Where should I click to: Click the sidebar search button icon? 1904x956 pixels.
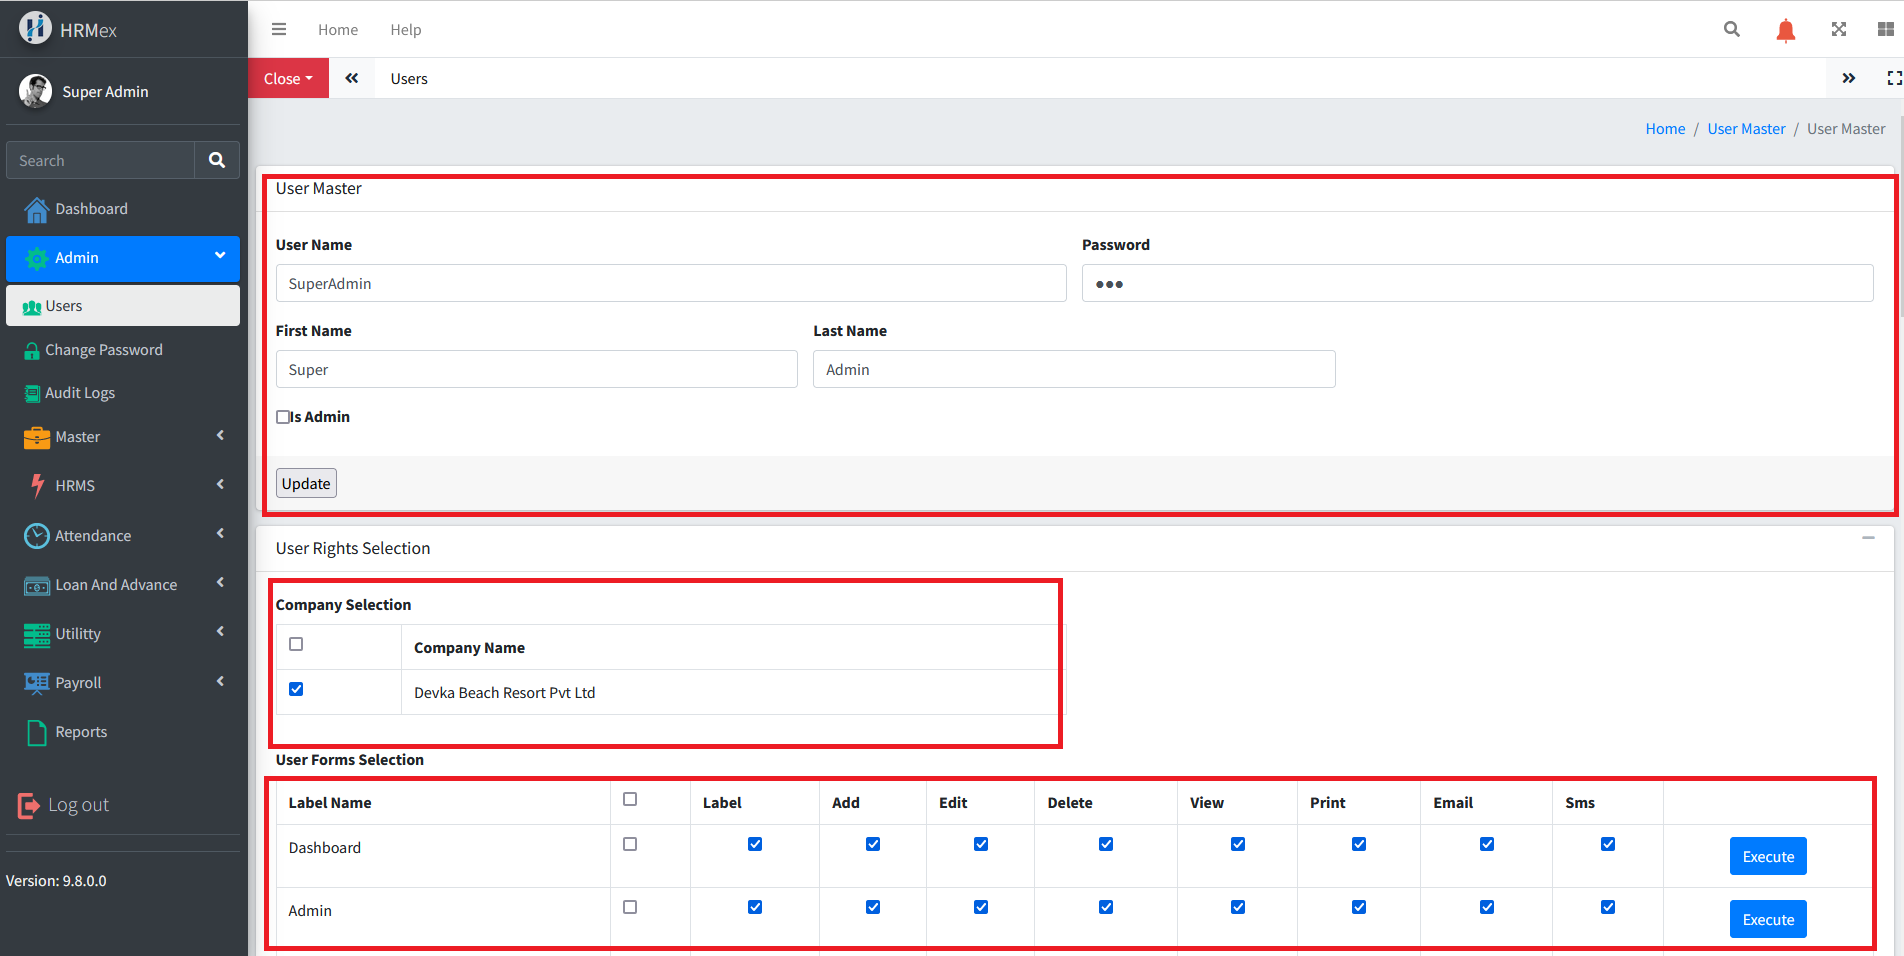pos(217,160)
